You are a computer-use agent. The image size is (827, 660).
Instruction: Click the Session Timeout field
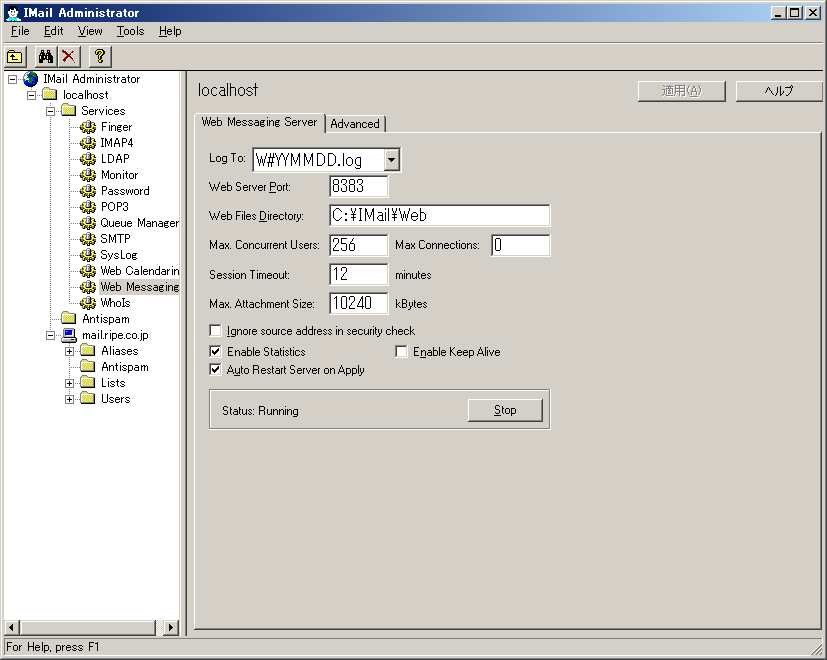tap(359, 274)
